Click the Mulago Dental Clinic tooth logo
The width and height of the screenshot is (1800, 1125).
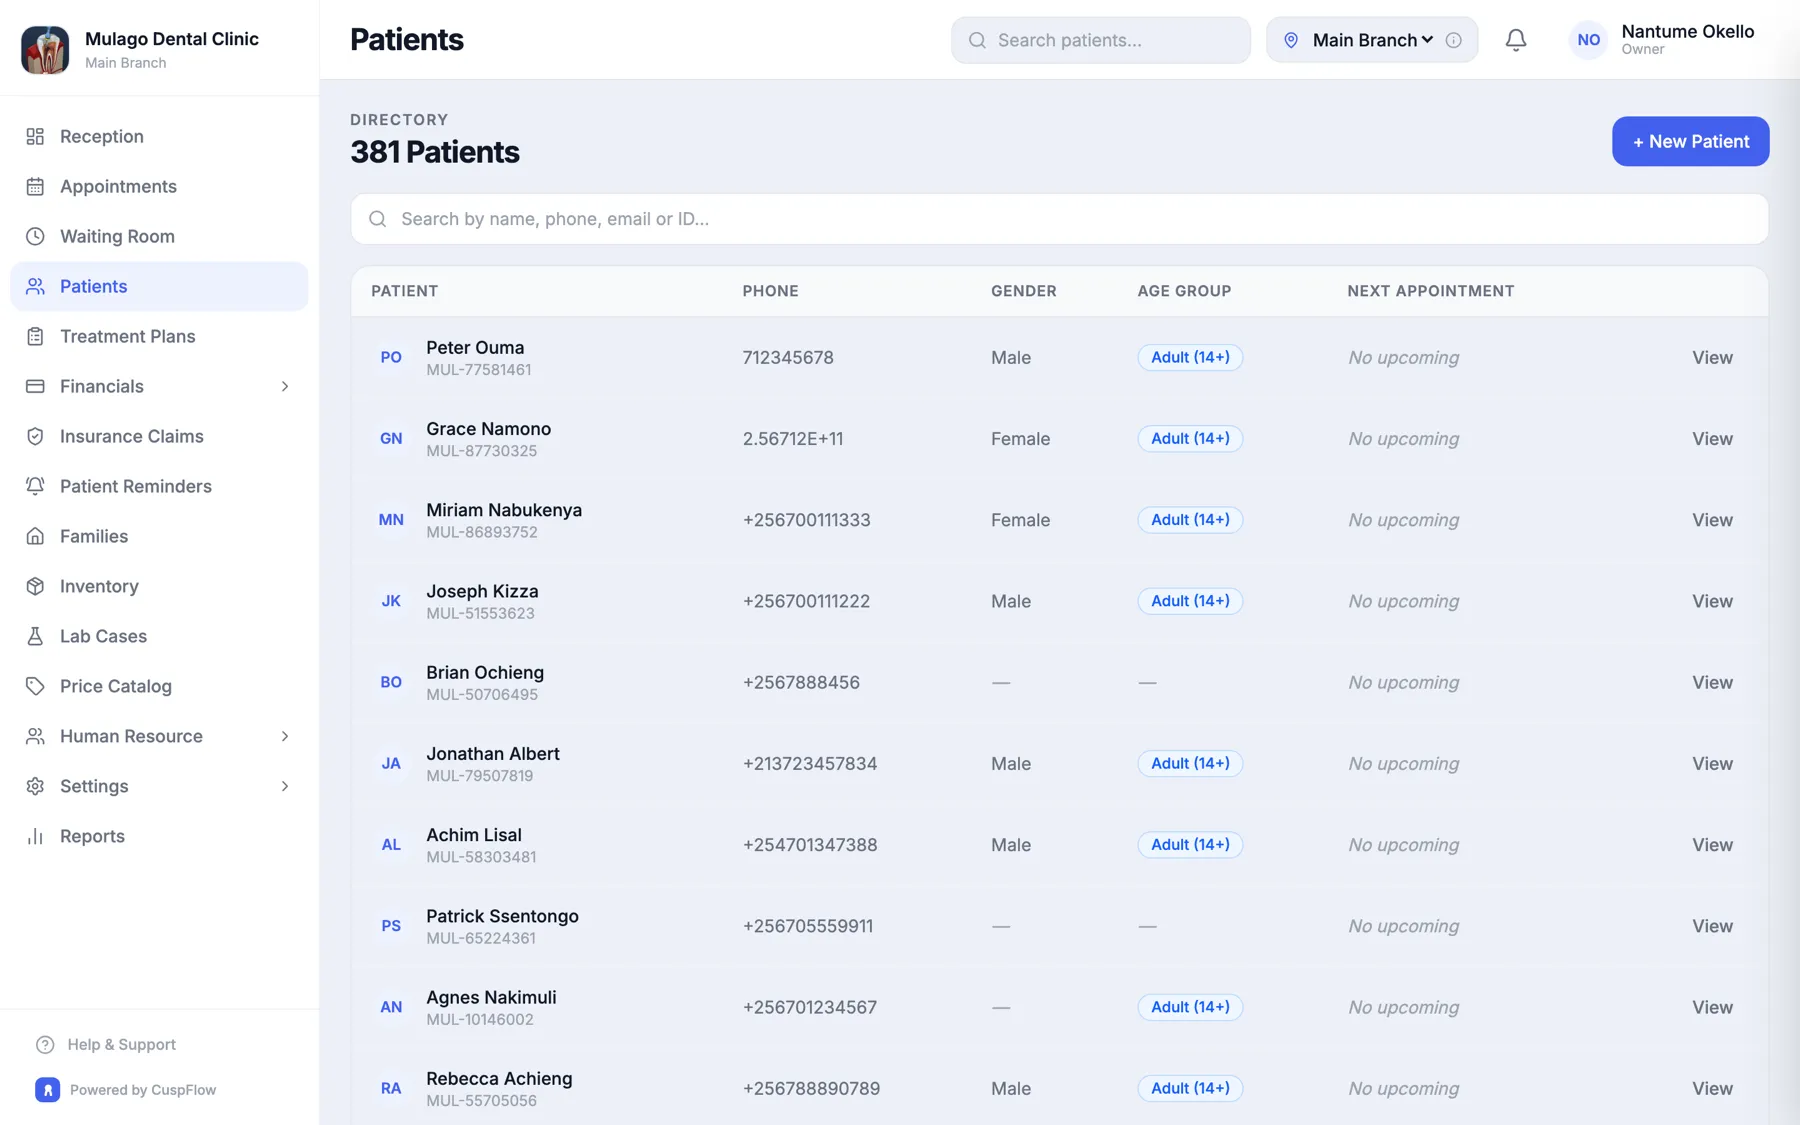[x=45, y=49]
